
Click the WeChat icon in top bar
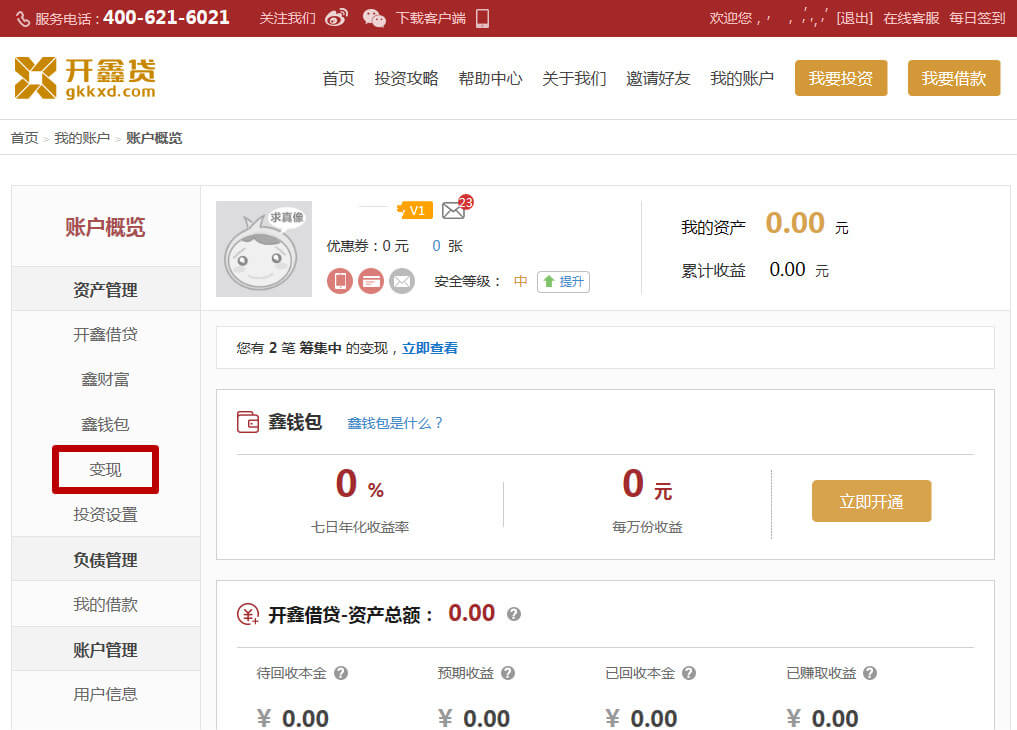pos(374,18)
